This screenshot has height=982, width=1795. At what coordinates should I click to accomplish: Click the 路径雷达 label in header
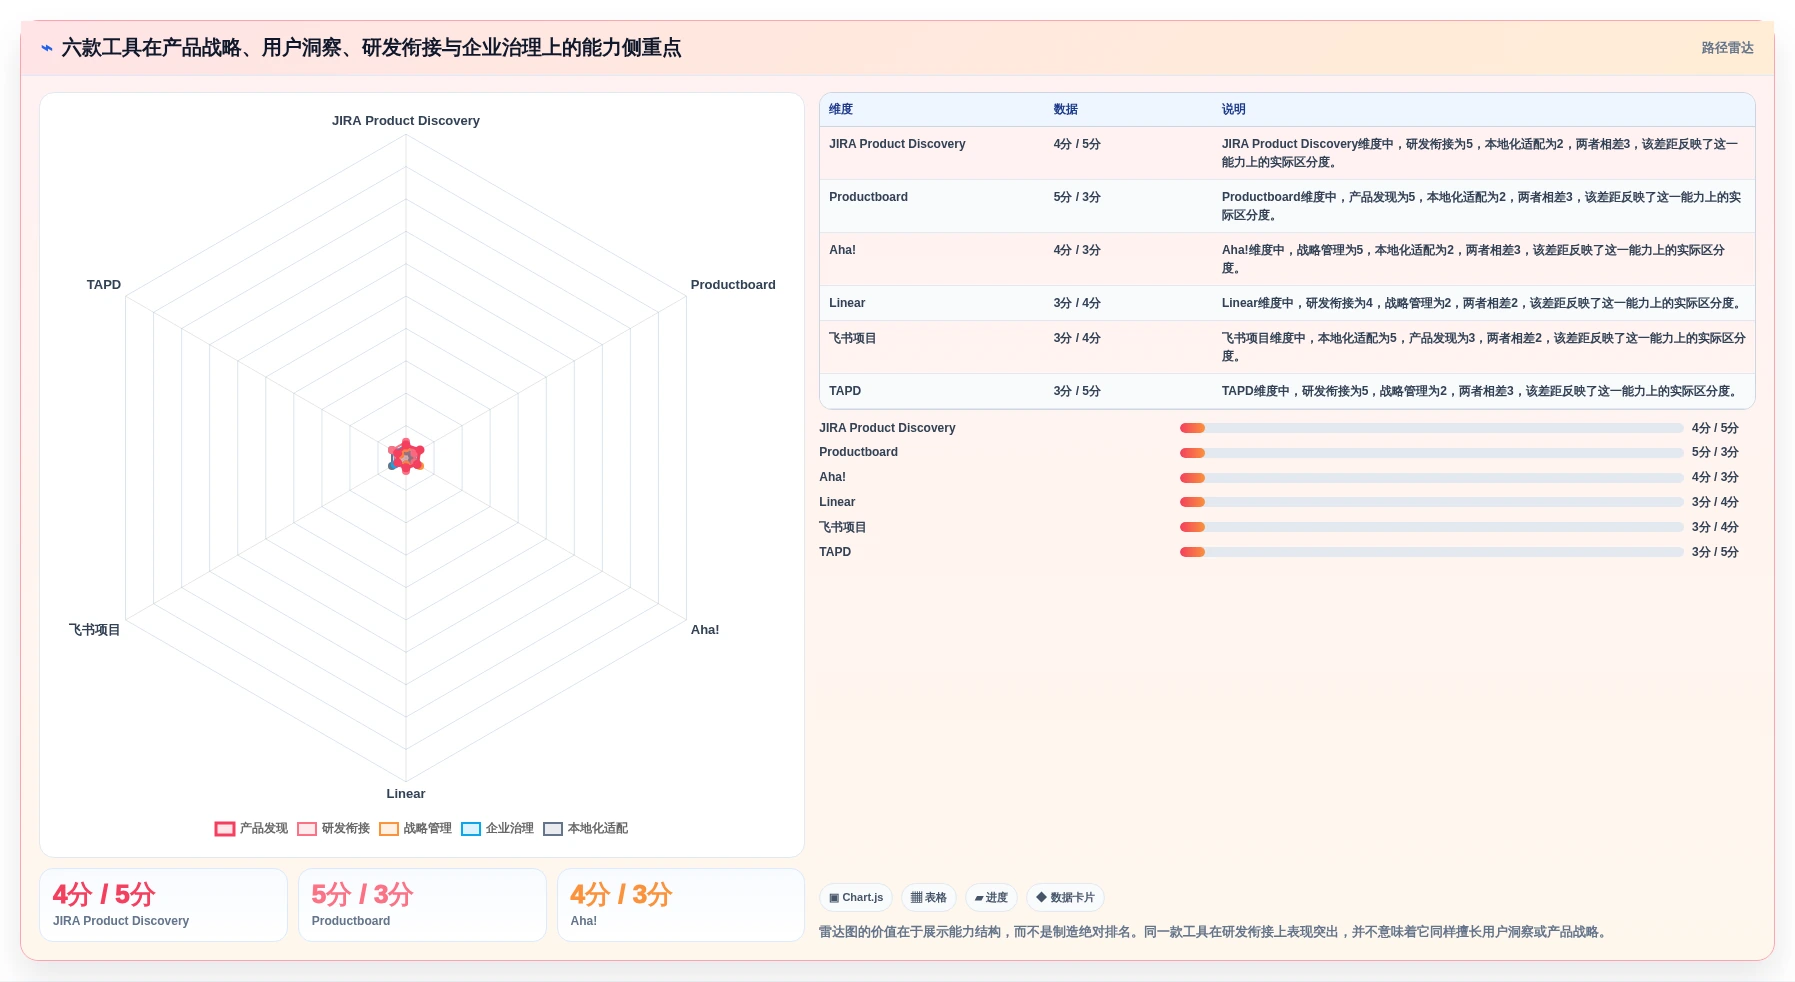tap(1727, 48)
